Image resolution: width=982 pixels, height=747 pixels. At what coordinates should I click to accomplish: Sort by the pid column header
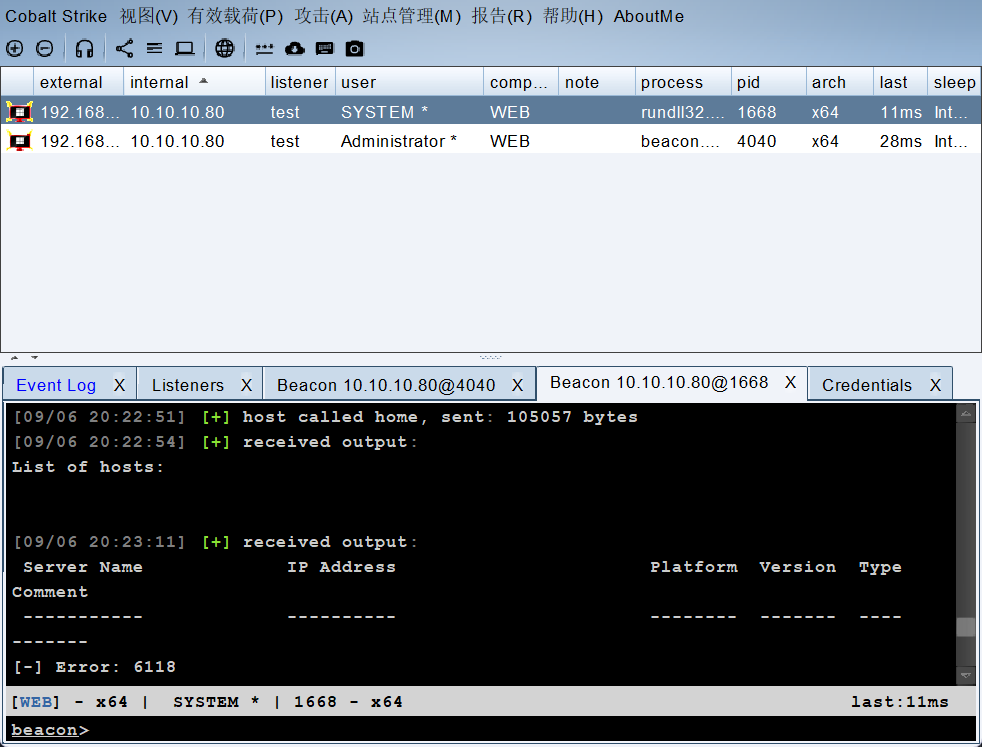768,82
